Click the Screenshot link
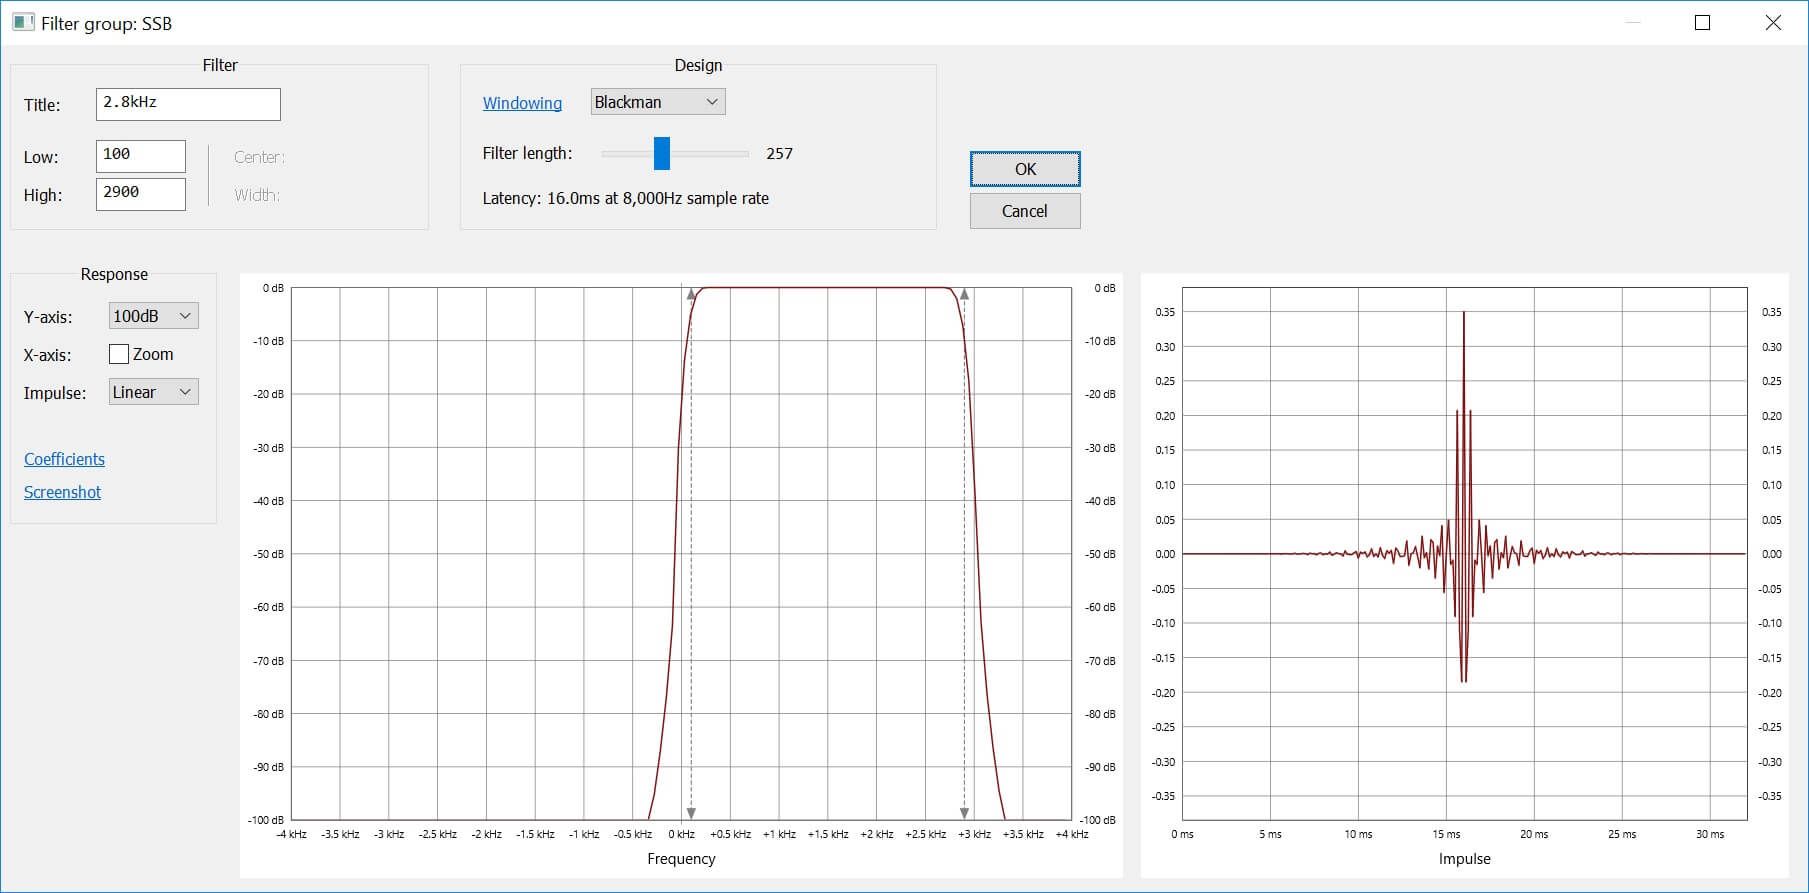This screenshot has width=1809, height=893. pyautogui.click(x=62, y=492)
